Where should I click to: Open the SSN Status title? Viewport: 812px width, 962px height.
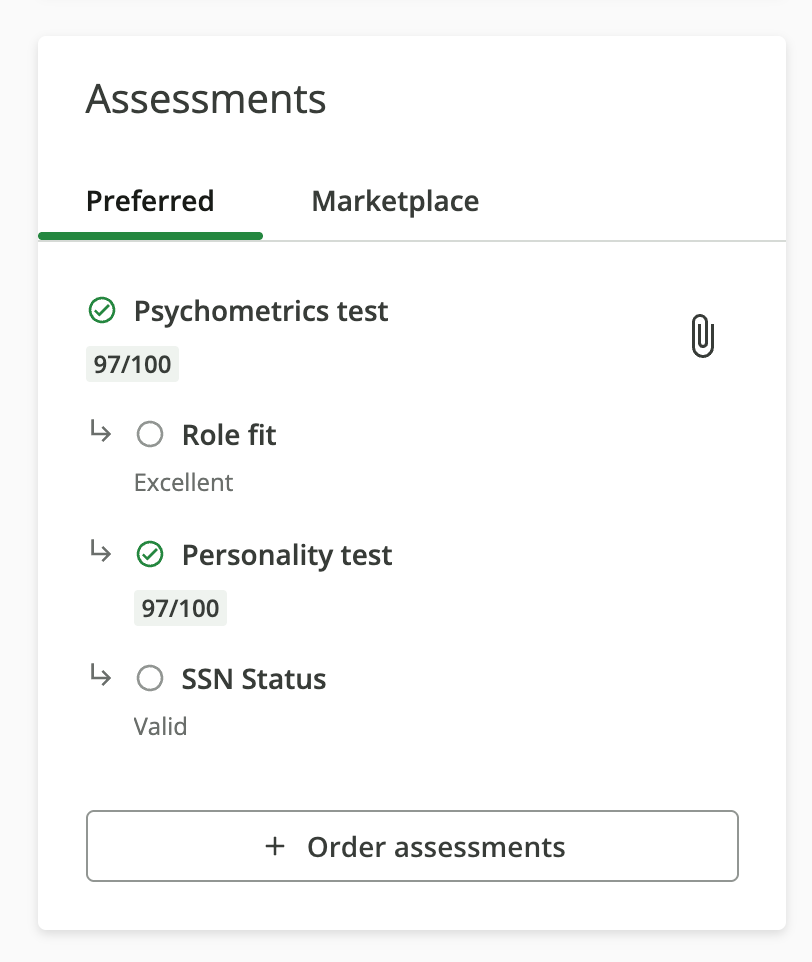point(254,679)
